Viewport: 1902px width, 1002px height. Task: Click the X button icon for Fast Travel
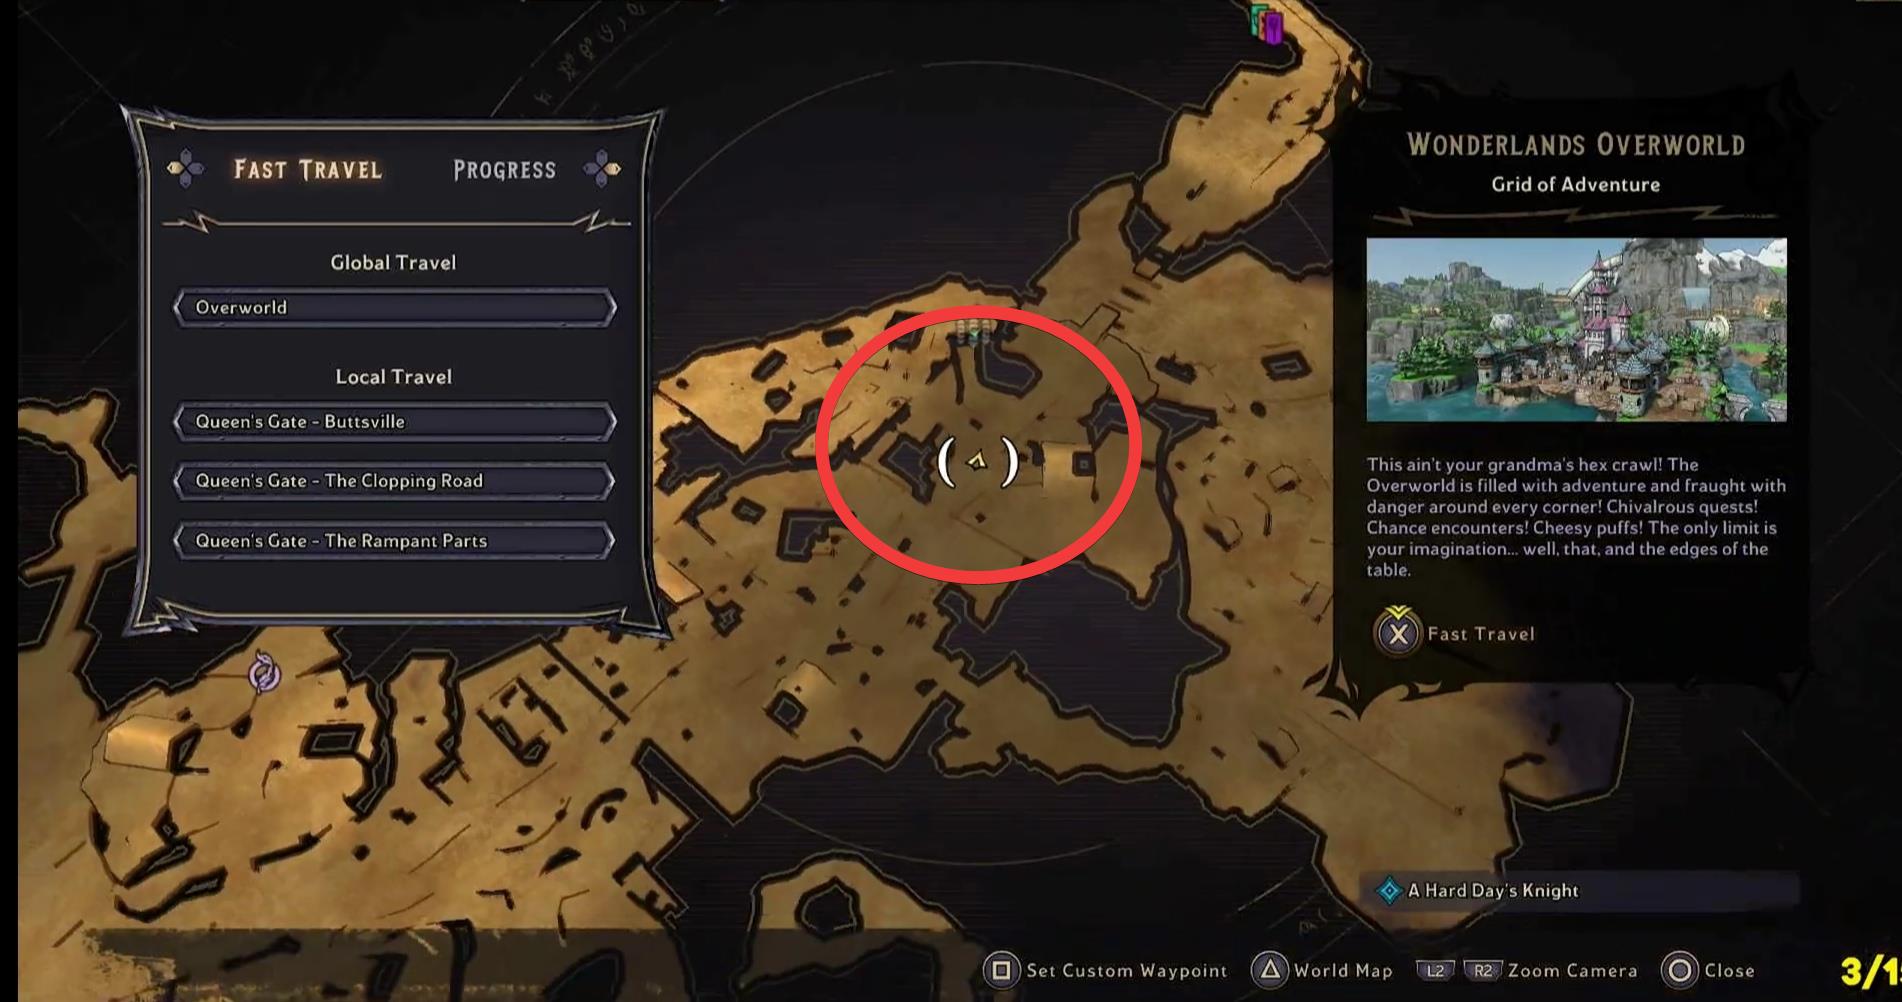click(1398, 632)
